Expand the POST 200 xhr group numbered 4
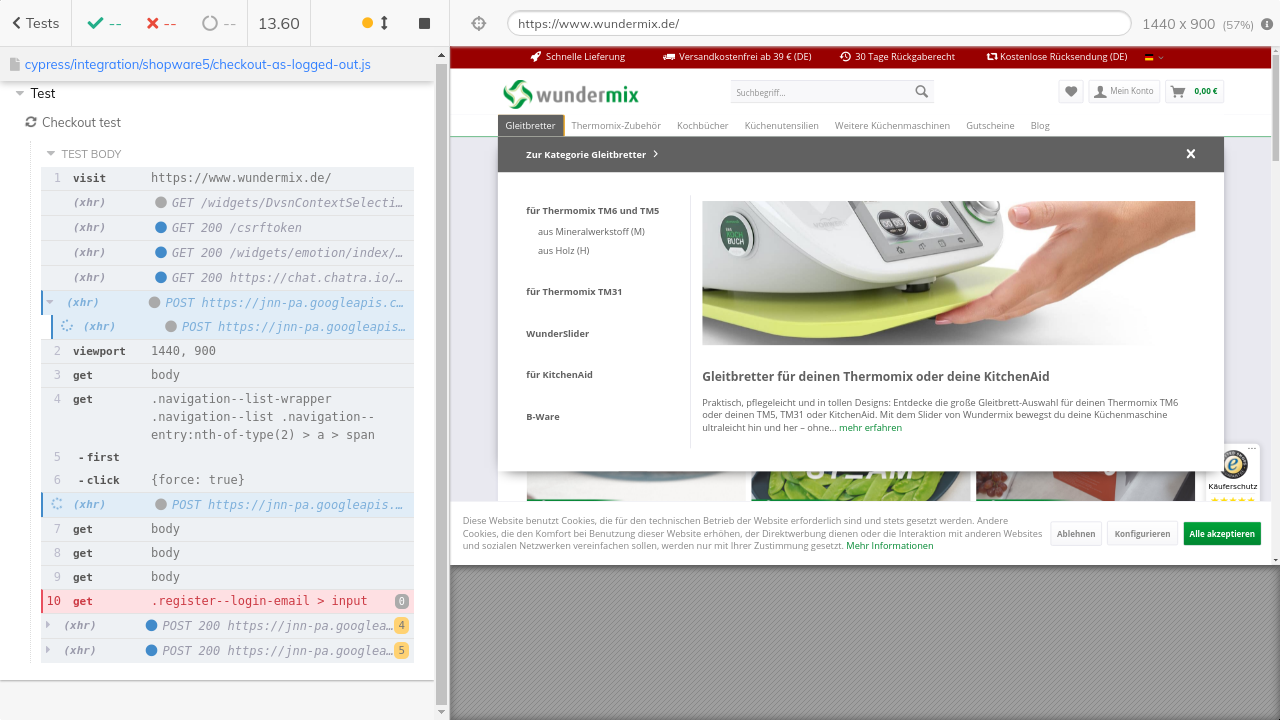1280x720 pixels. pyautogui.click(x=48, y=626)
